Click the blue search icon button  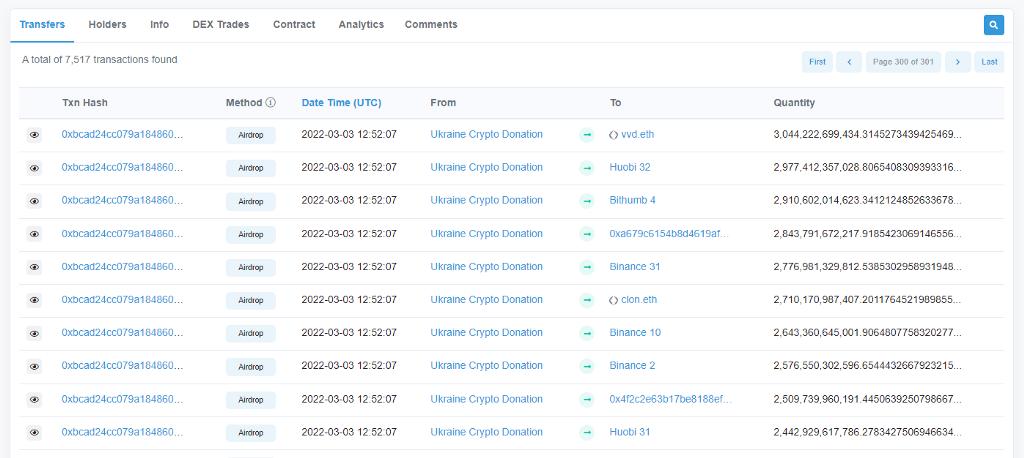coord(993,25)
